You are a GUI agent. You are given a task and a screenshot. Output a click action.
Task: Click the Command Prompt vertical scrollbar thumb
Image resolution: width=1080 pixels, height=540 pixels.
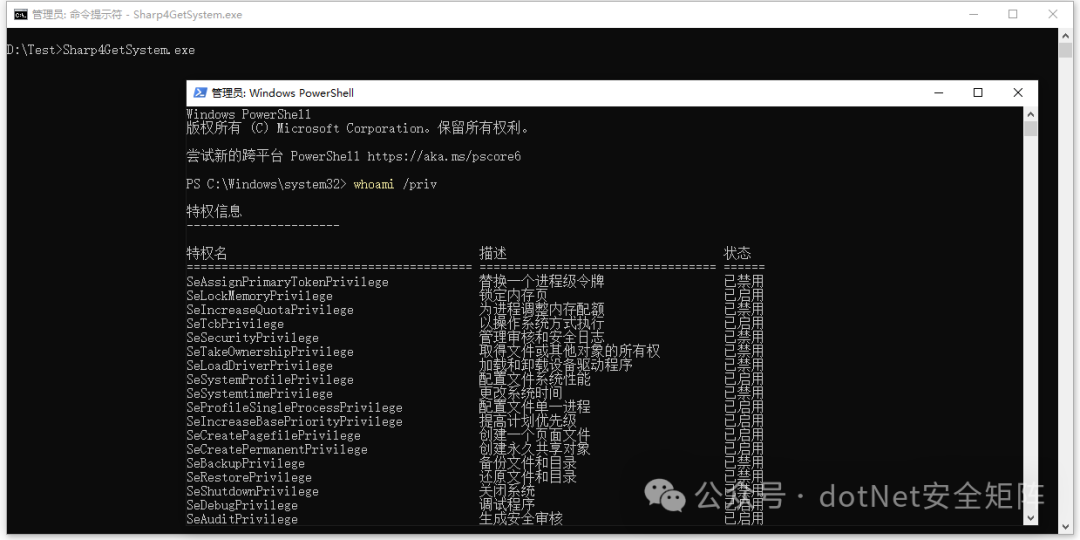1066,50
